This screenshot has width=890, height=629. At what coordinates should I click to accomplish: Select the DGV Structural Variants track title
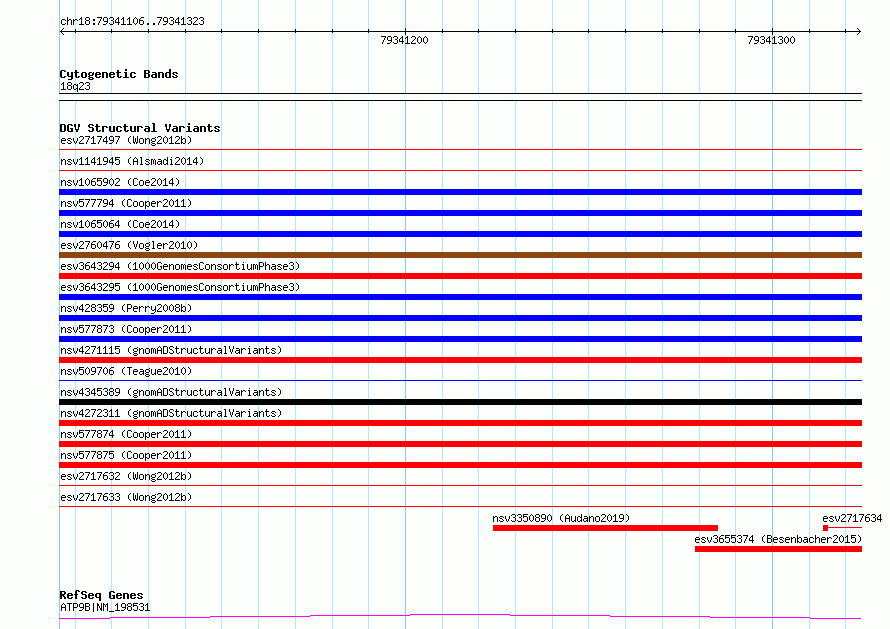click(x=140, y=128)
